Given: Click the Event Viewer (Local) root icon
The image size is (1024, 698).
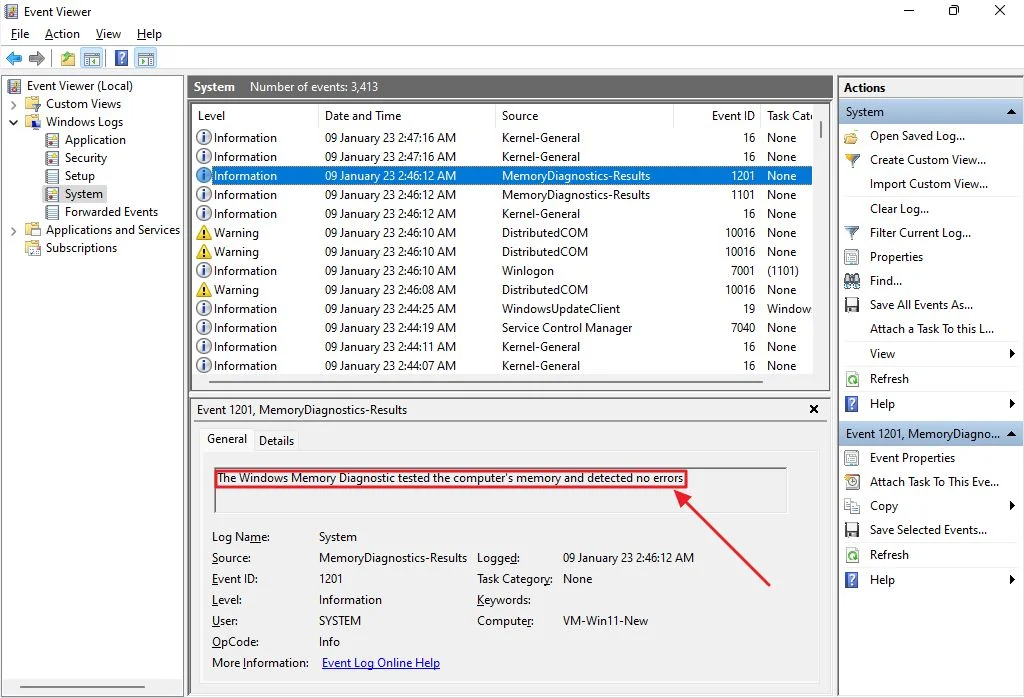Looking at the screenshot, I should (14, 86).
